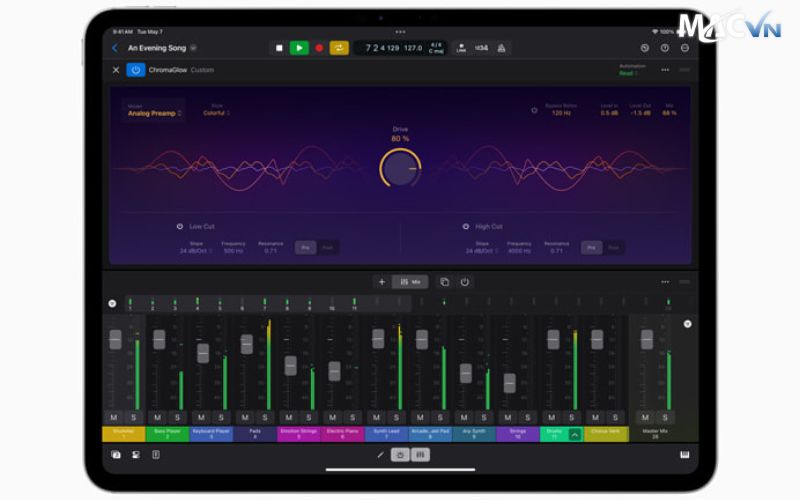Mute the Drummer track
800x500 pixels.
click(114, 417)
